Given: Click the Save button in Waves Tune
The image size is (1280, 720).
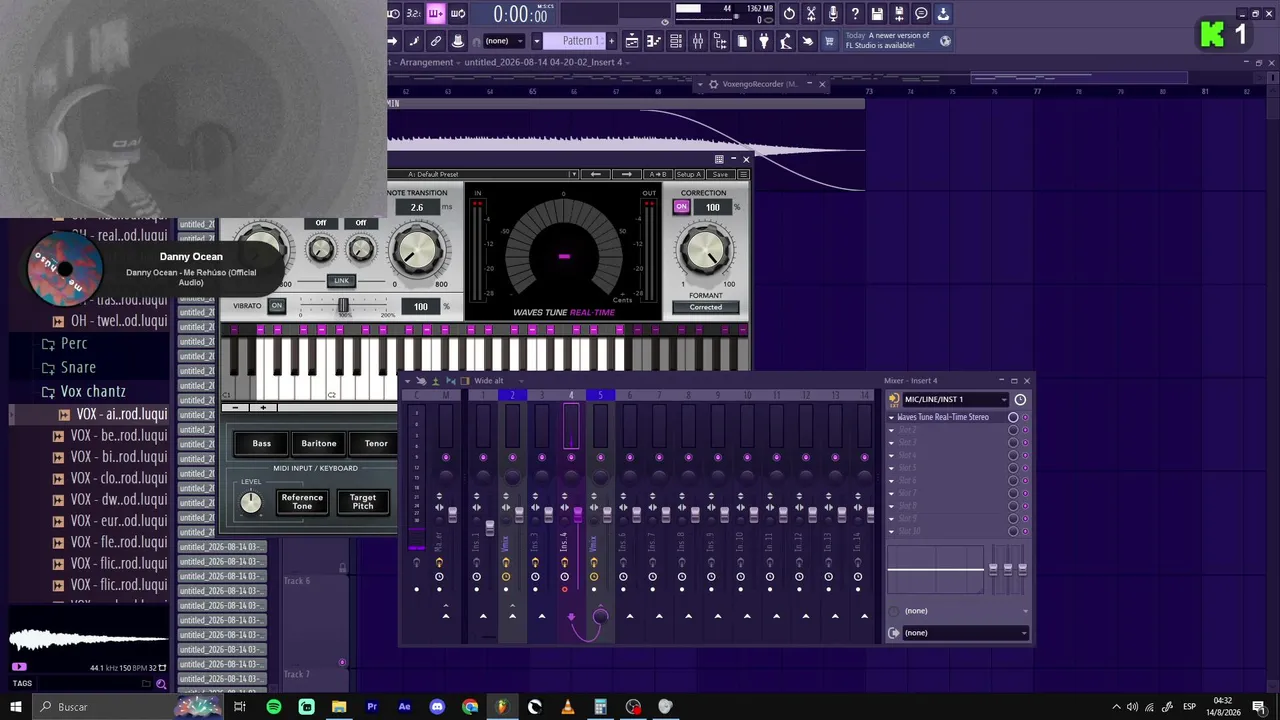Looking at the screenshot, I should (x=720, y=175).
